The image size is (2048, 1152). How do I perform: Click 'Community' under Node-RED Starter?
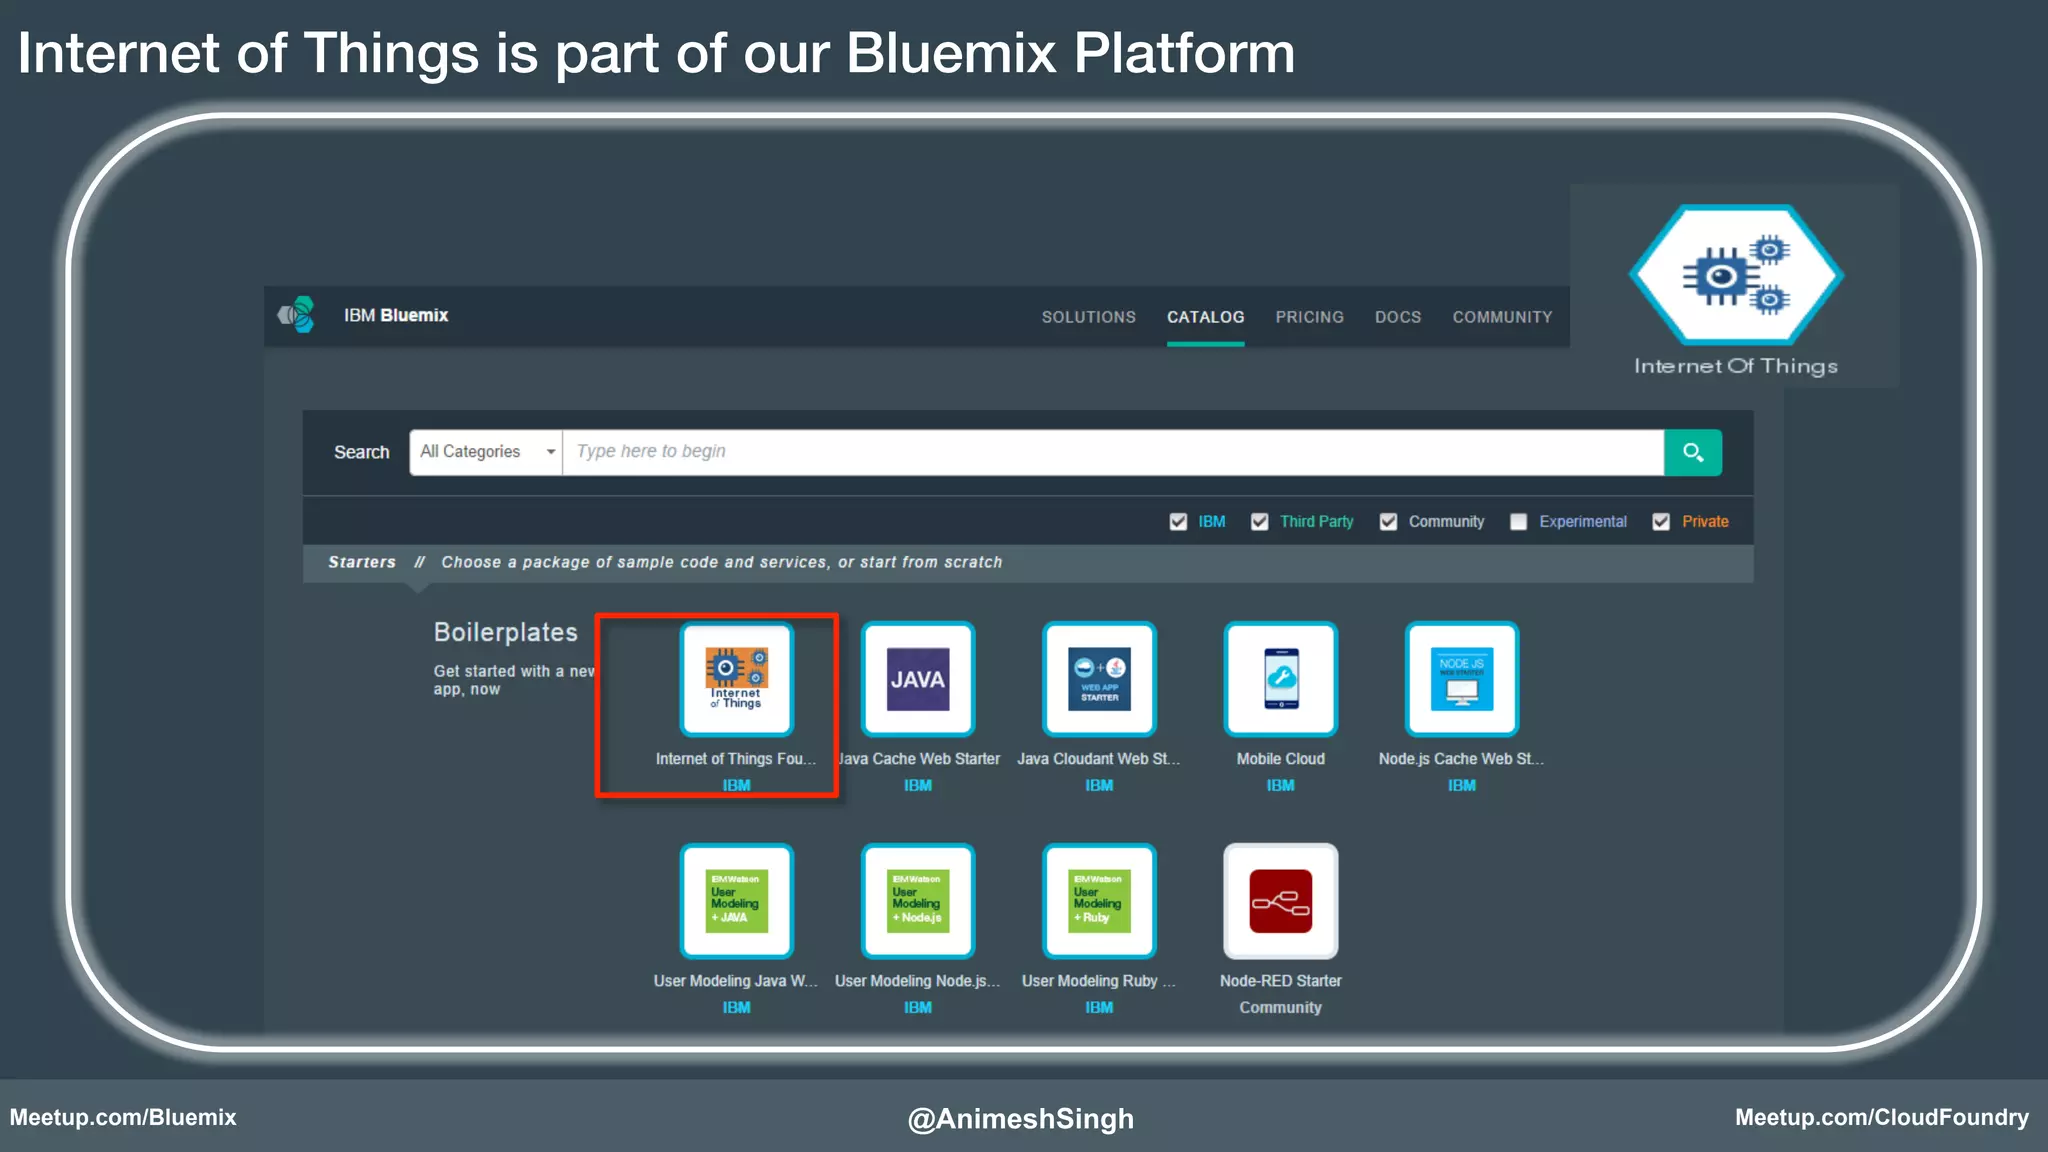1281,1008
